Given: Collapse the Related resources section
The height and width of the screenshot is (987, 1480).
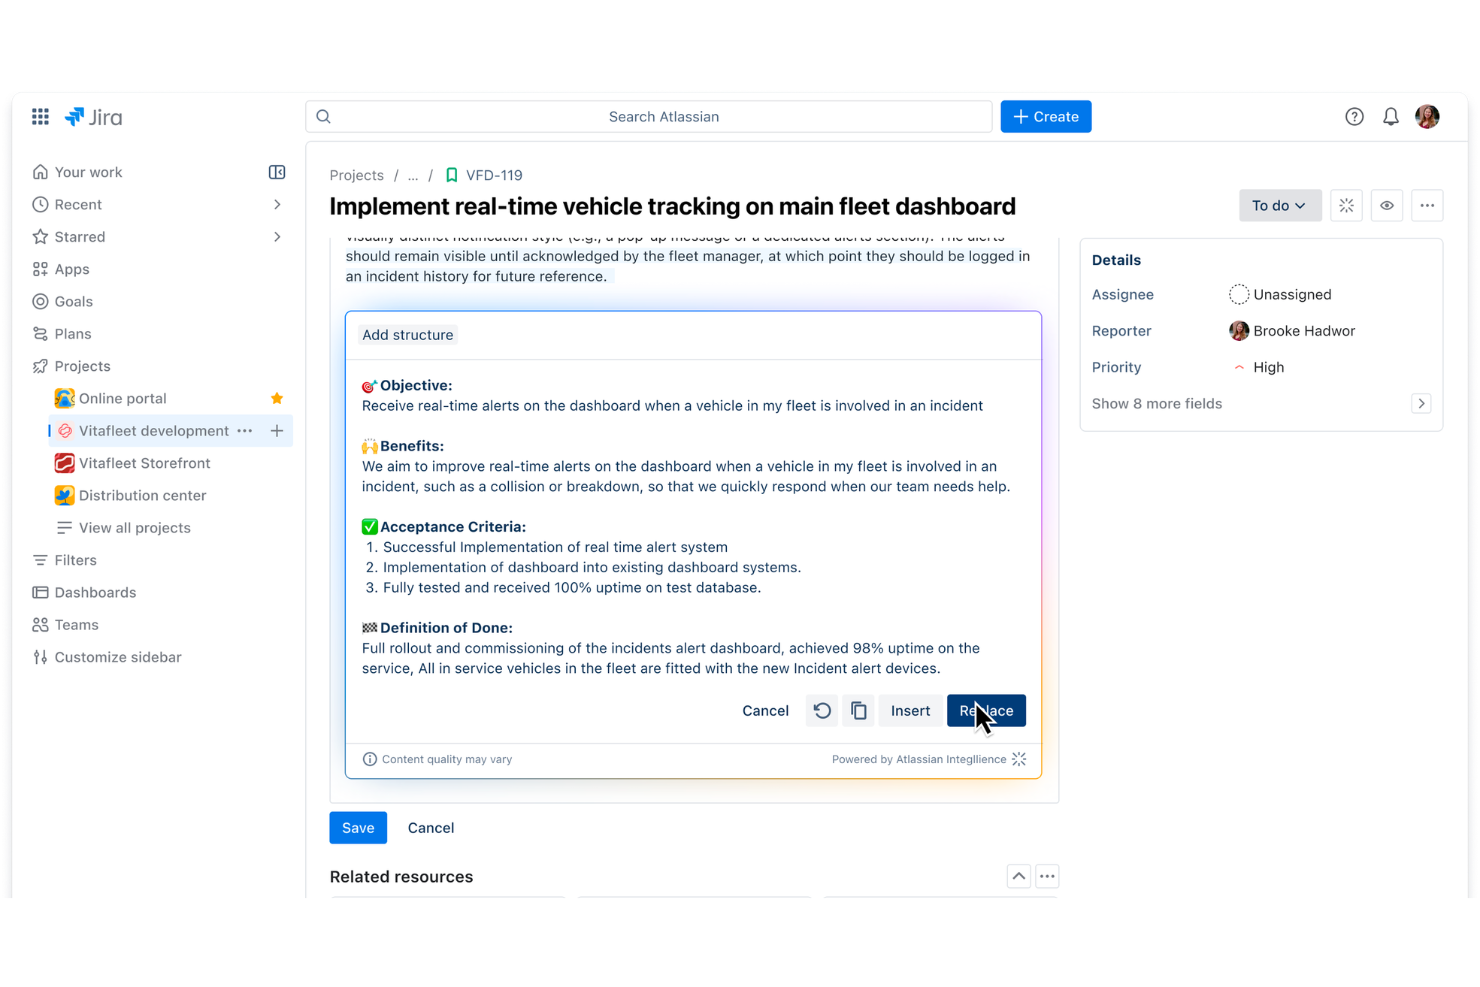Looking at the screenshot, I should [x=1018, y=877].
